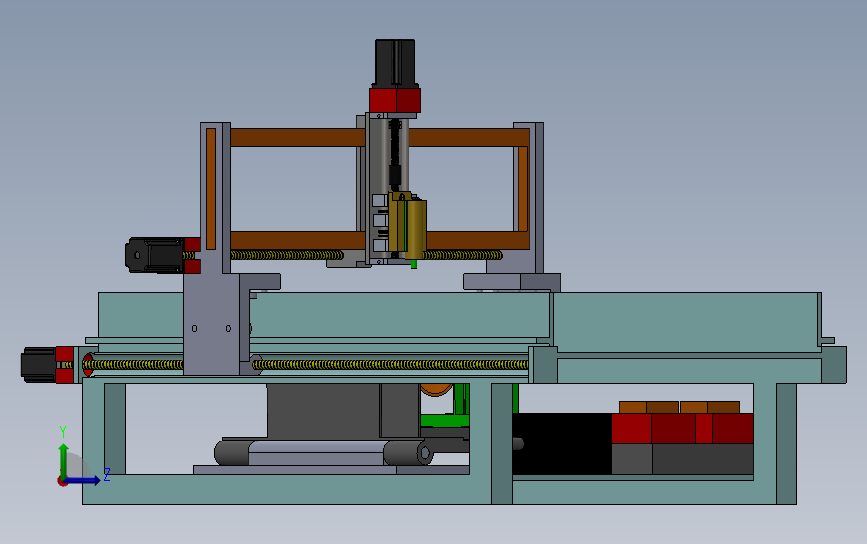Image resolution: width=867 pixels, height=544 pixels.
Task: Click the gray horizontal cylinder under the table
Action: 324,452
